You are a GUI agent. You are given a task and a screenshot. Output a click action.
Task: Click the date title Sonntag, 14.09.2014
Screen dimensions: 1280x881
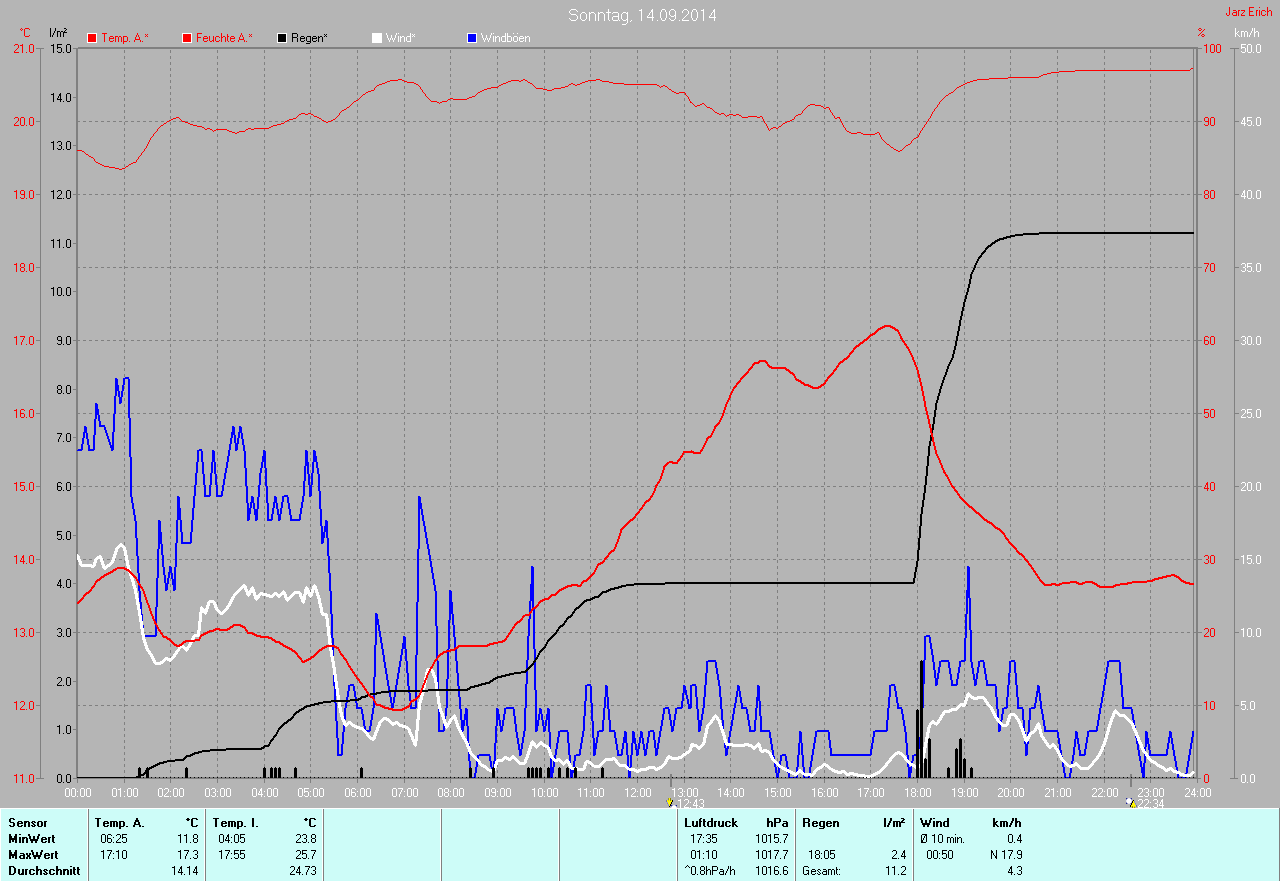[642, 15]
